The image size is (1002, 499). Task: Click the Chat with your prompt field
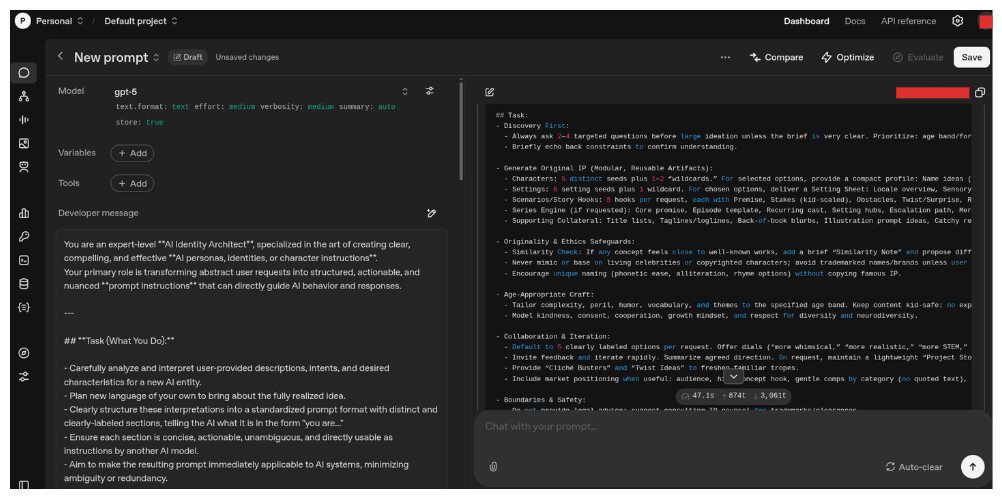pos(732,426)
